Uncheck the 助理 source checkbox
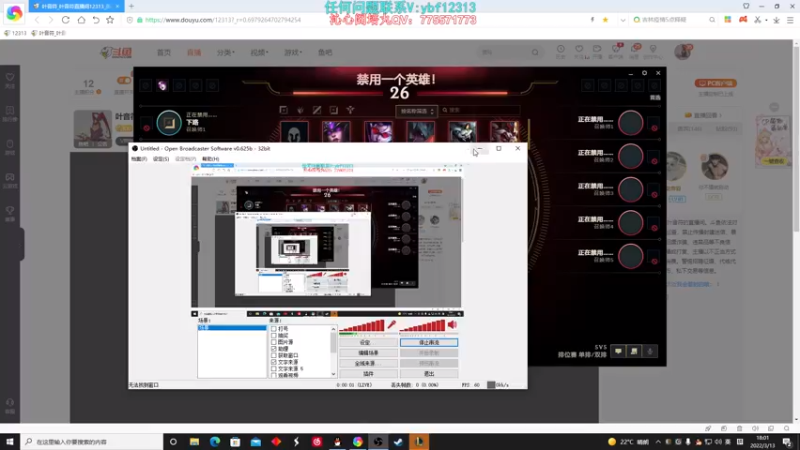Screen dimensions: 800x450 [x=274, y=348]
